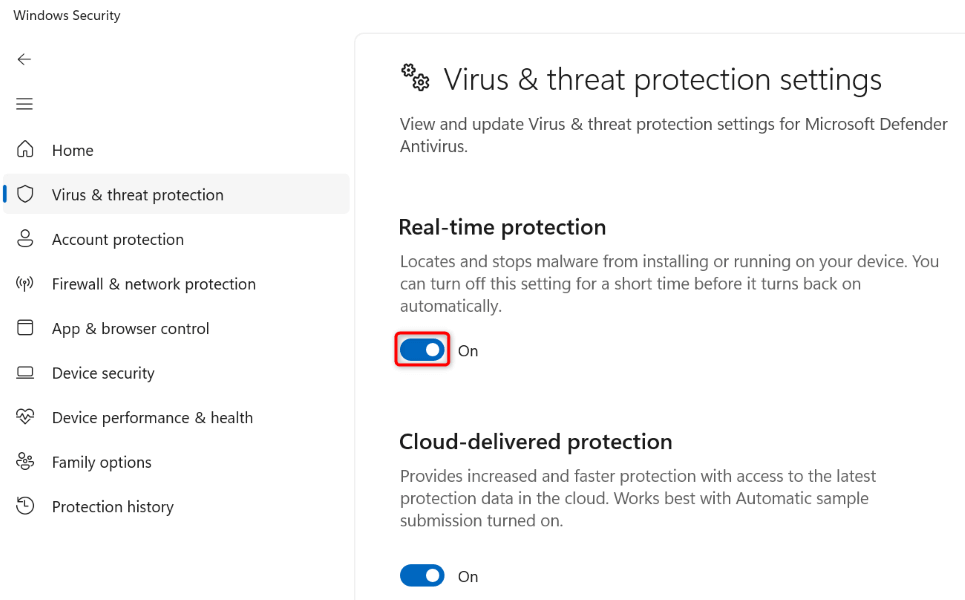This screenshot has width=965, height=600.
Task: Click the back arrow
Action: (x=24, y=59)
